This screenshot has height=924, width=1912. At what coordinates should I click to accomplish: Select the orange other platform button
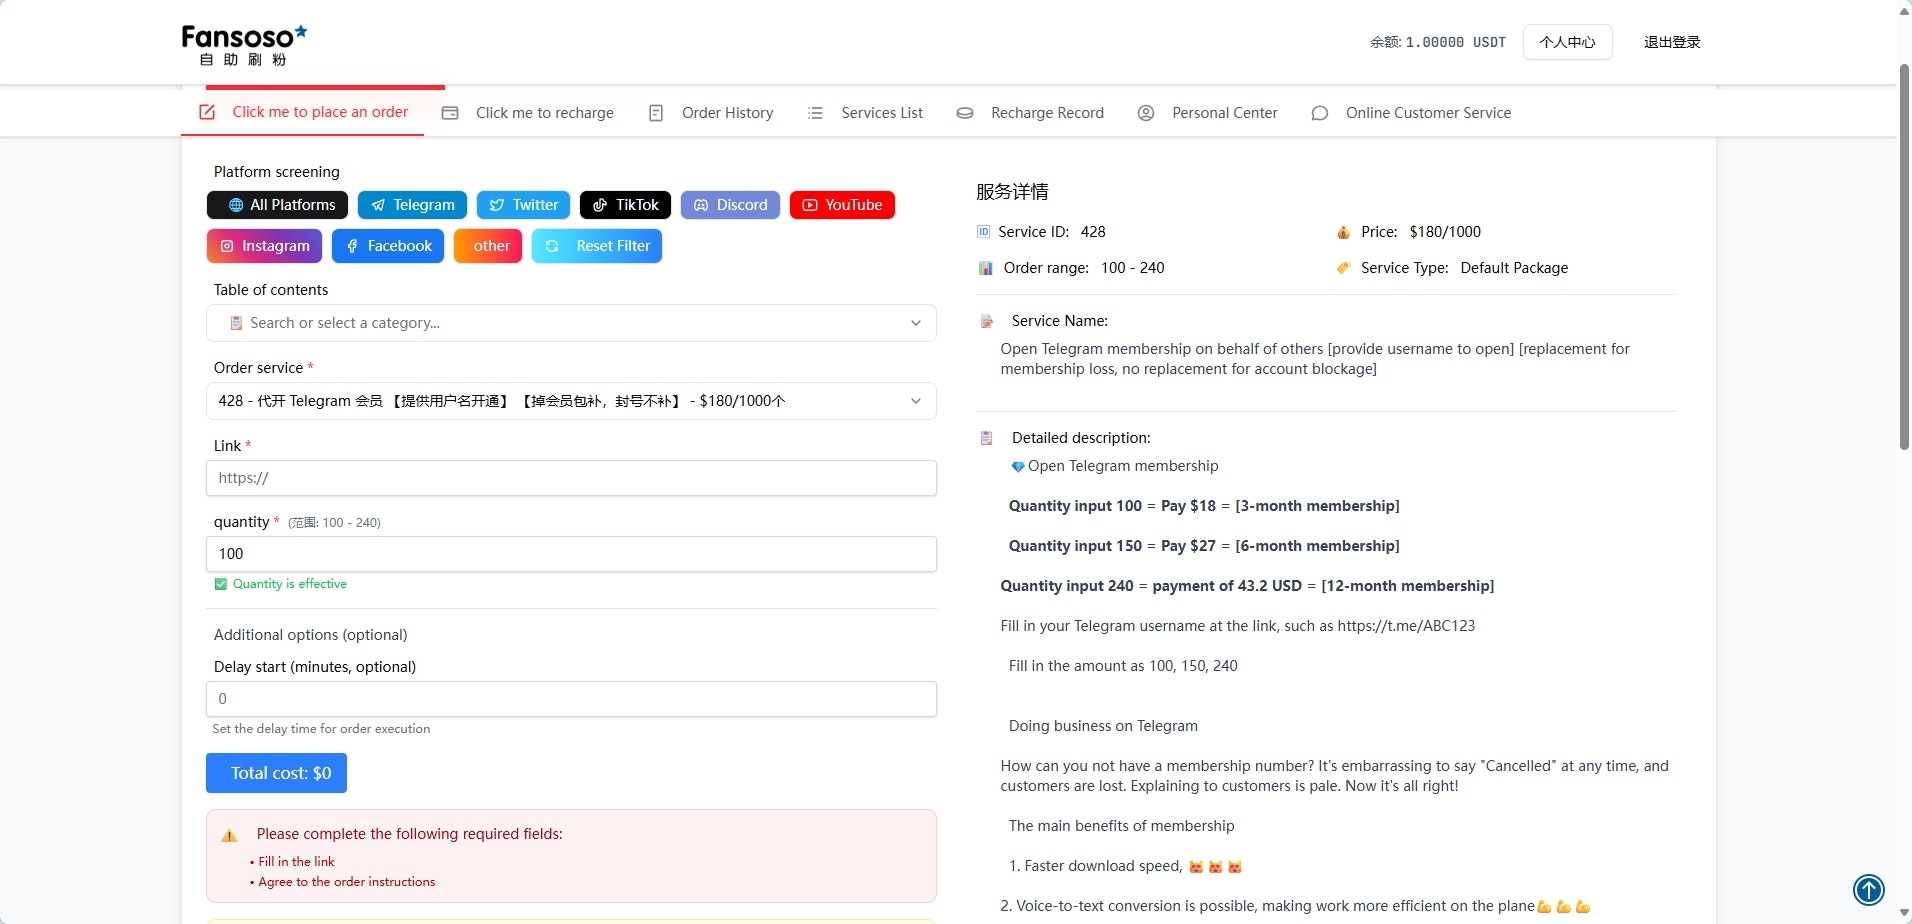tap(488, 246)
